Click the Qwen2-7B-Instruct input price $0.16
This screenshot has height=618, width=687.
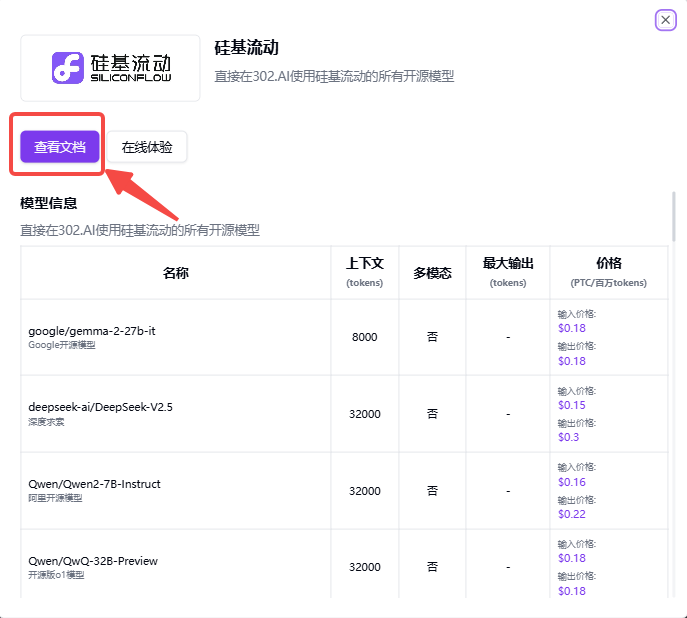click(572, 482)
